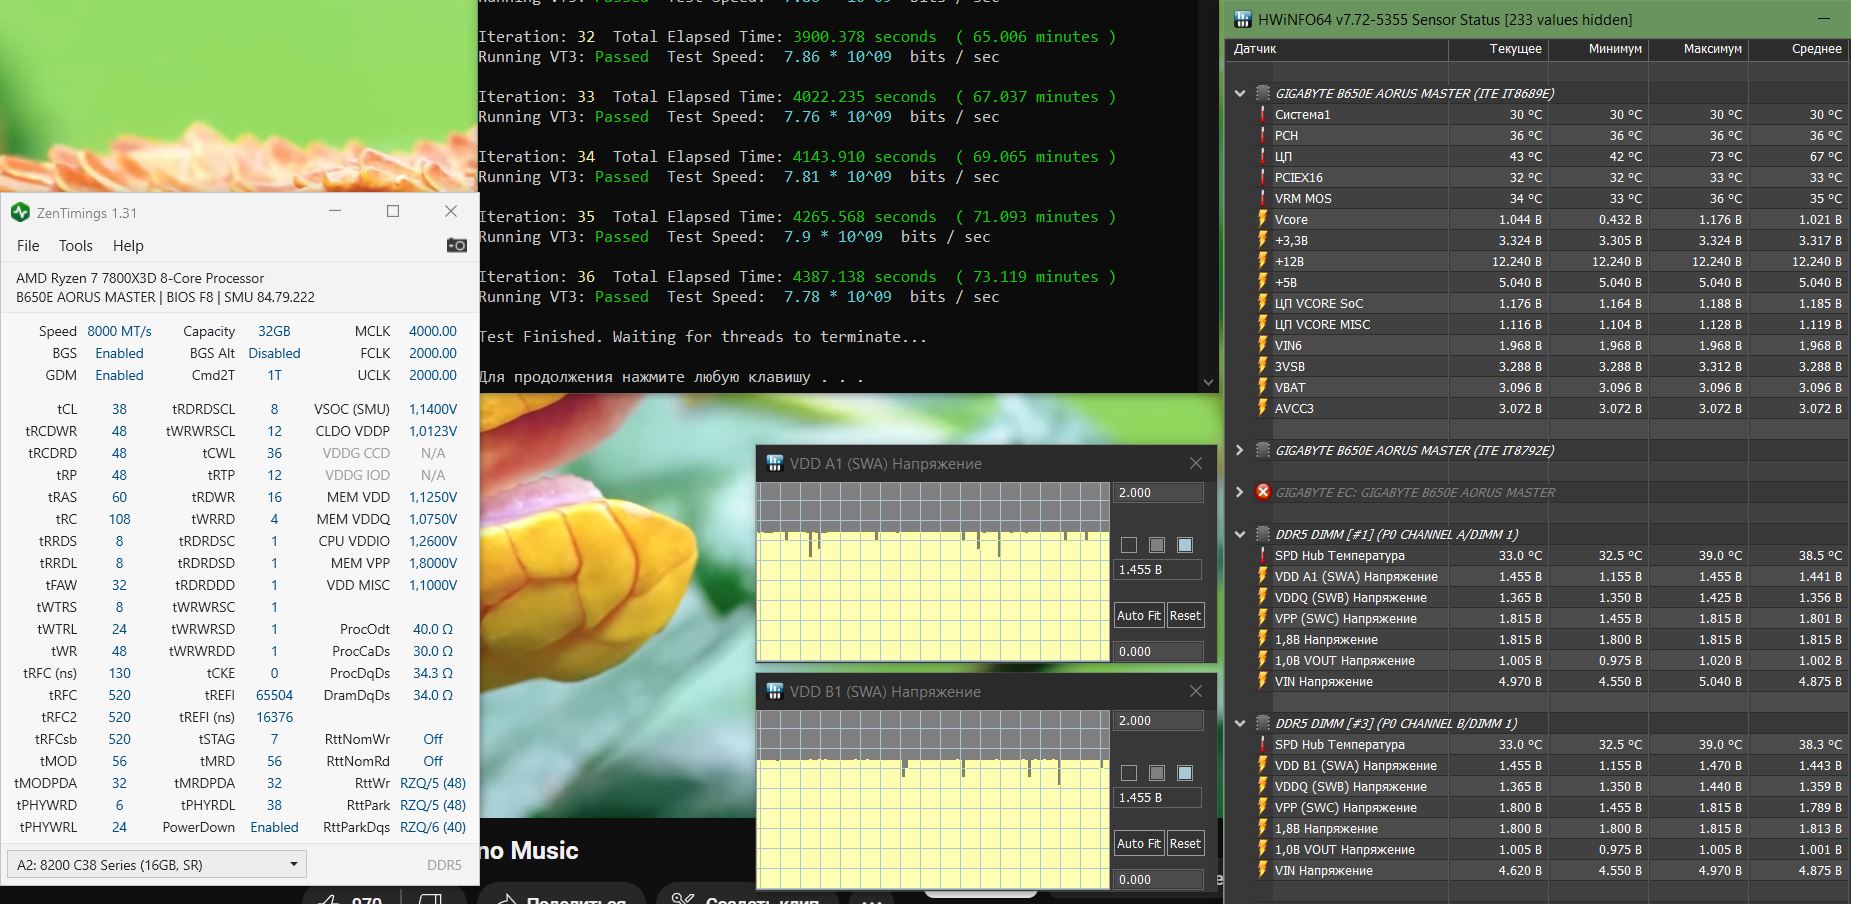Toggle the light blue square in VDD A1 graph

1185,545
